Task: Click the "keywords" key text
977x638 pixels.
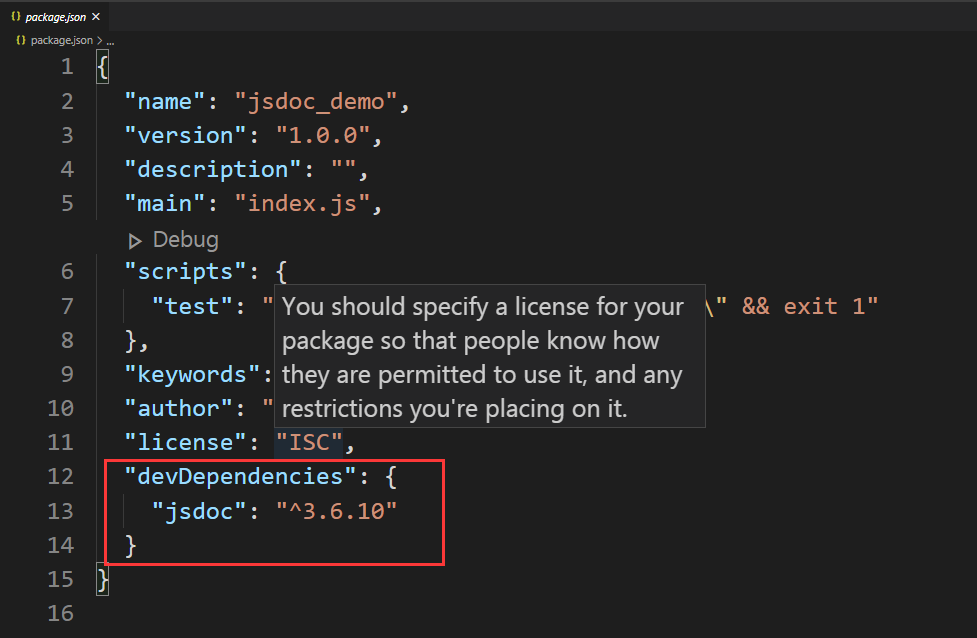Action: tap(192, 374)
